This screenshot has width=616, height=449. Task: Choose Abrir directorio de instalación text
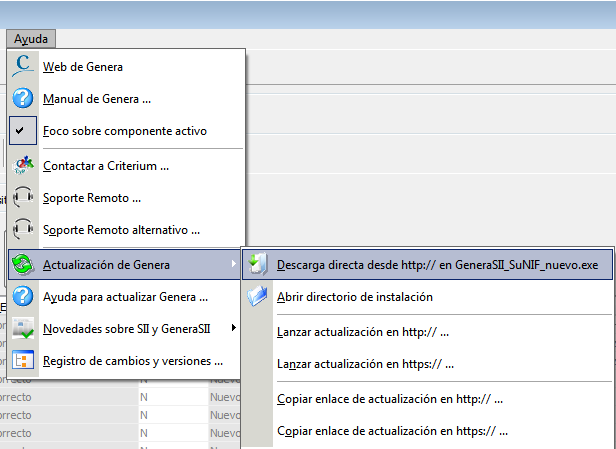click(x=355, y=297)
